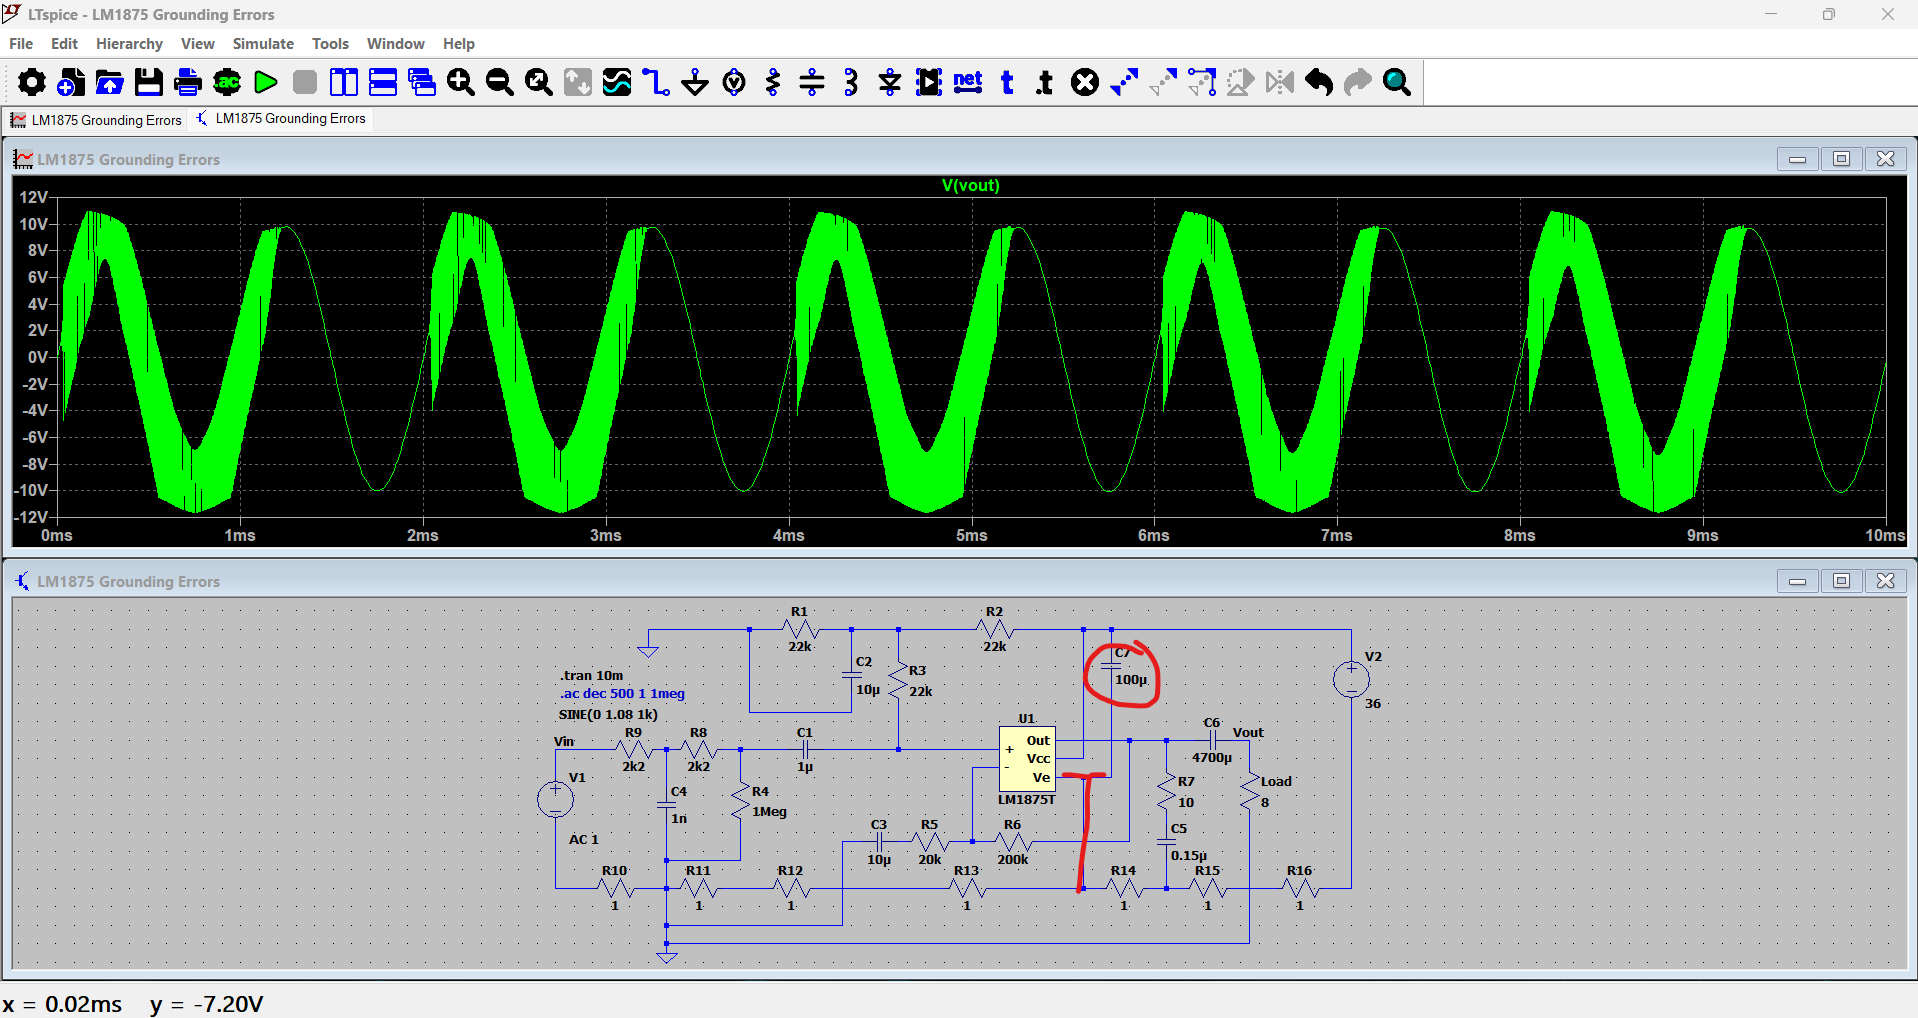
Task: Select the delete tool
Action: point(1085,82)
